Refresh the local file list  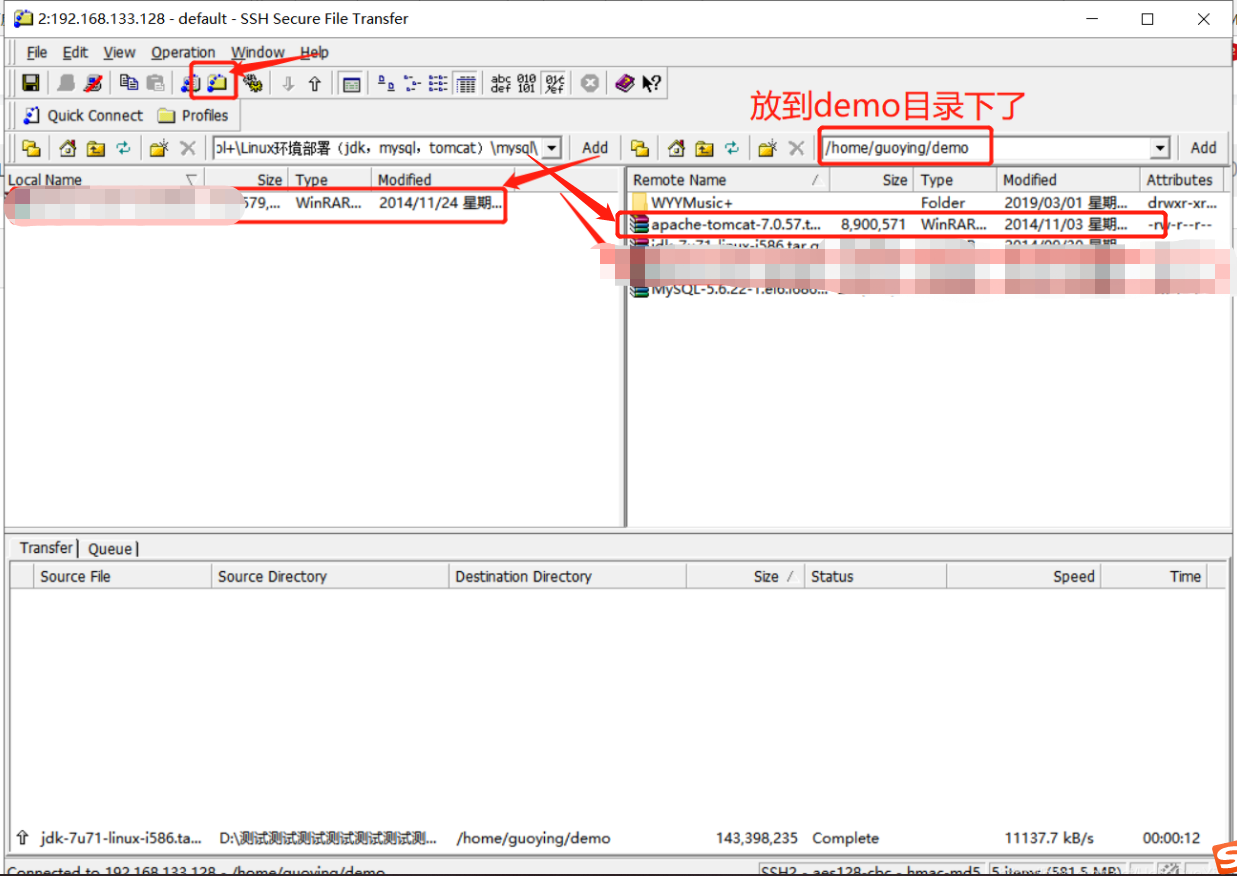123,148
